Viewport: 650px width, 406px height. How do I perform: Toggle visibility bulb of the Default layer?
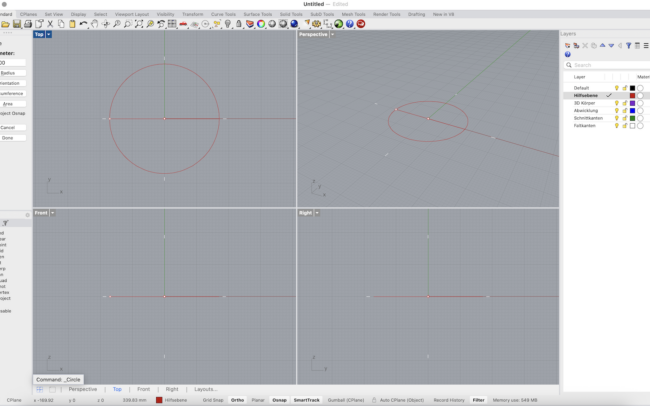click(x=616, y=88)
